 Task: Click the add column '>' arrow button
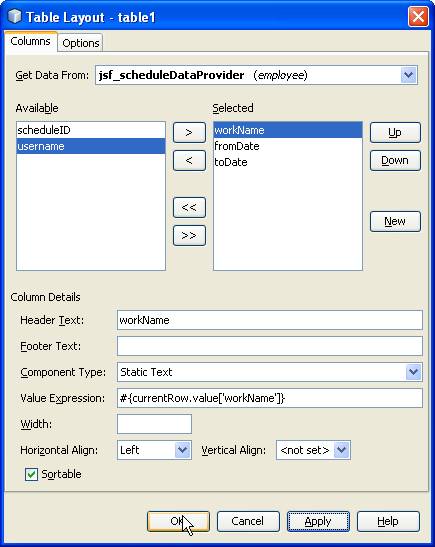click(189, 133)
